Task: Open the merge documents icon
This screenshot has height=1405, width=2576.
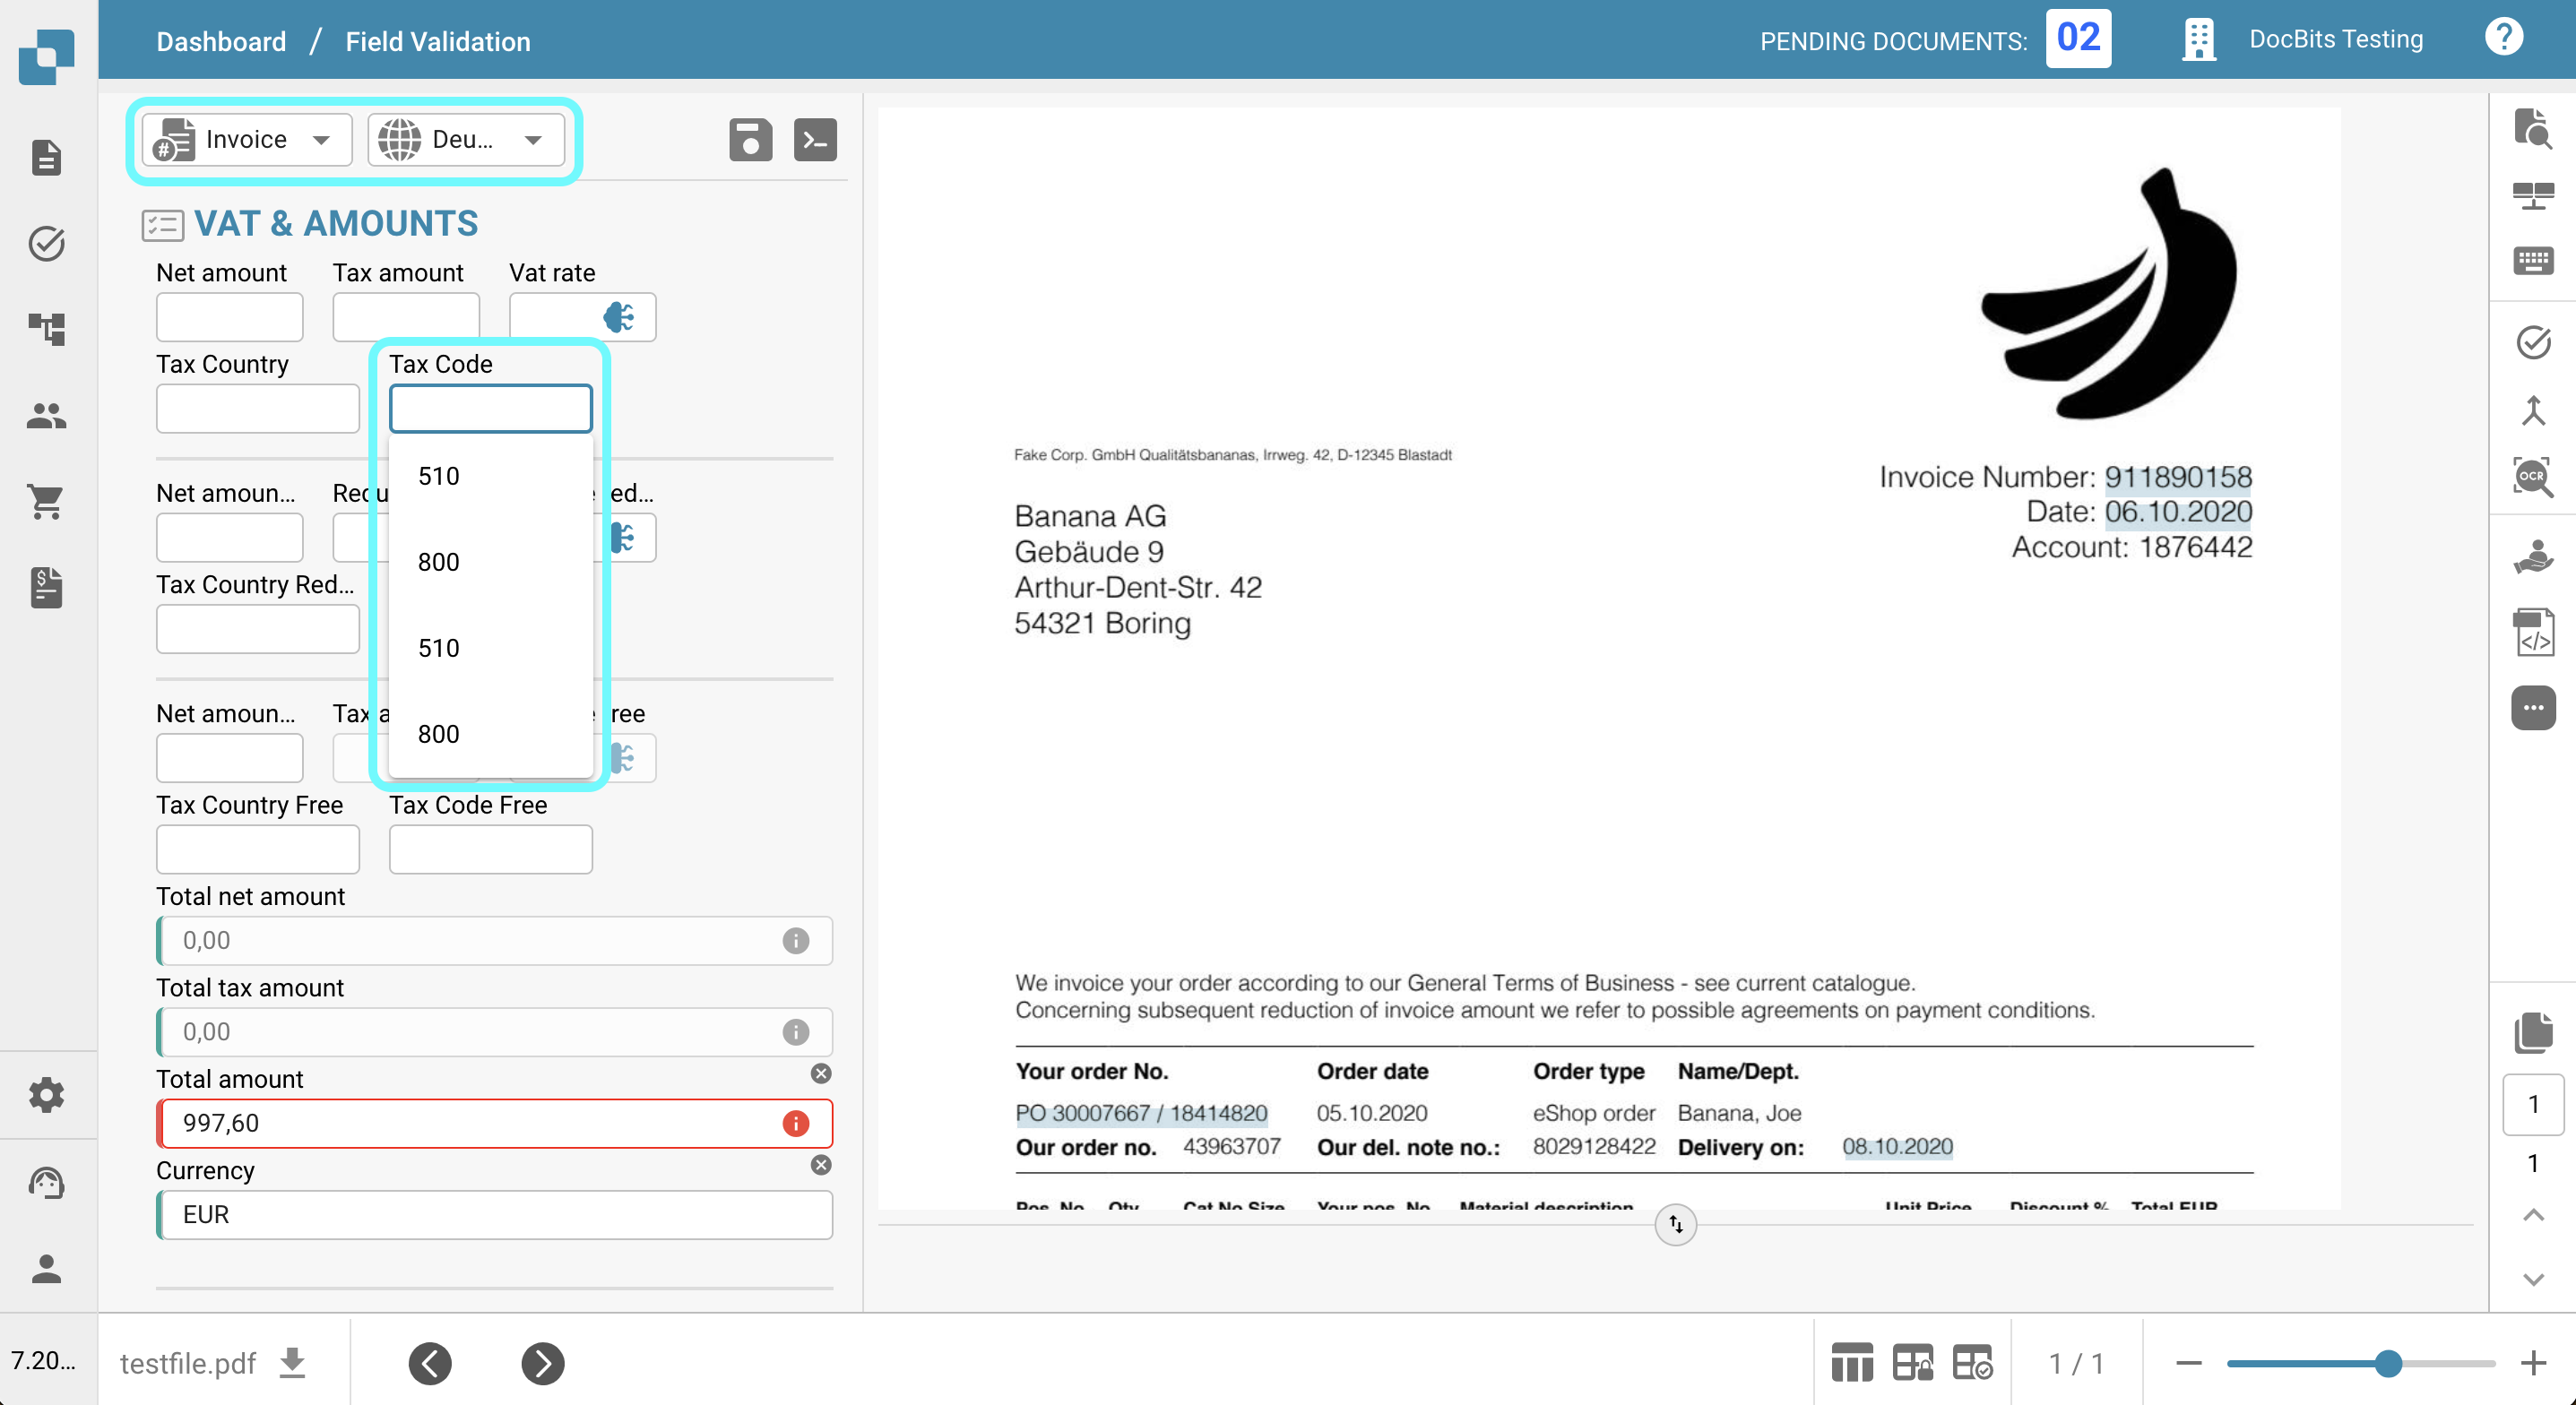Action: click(2532, 410)
